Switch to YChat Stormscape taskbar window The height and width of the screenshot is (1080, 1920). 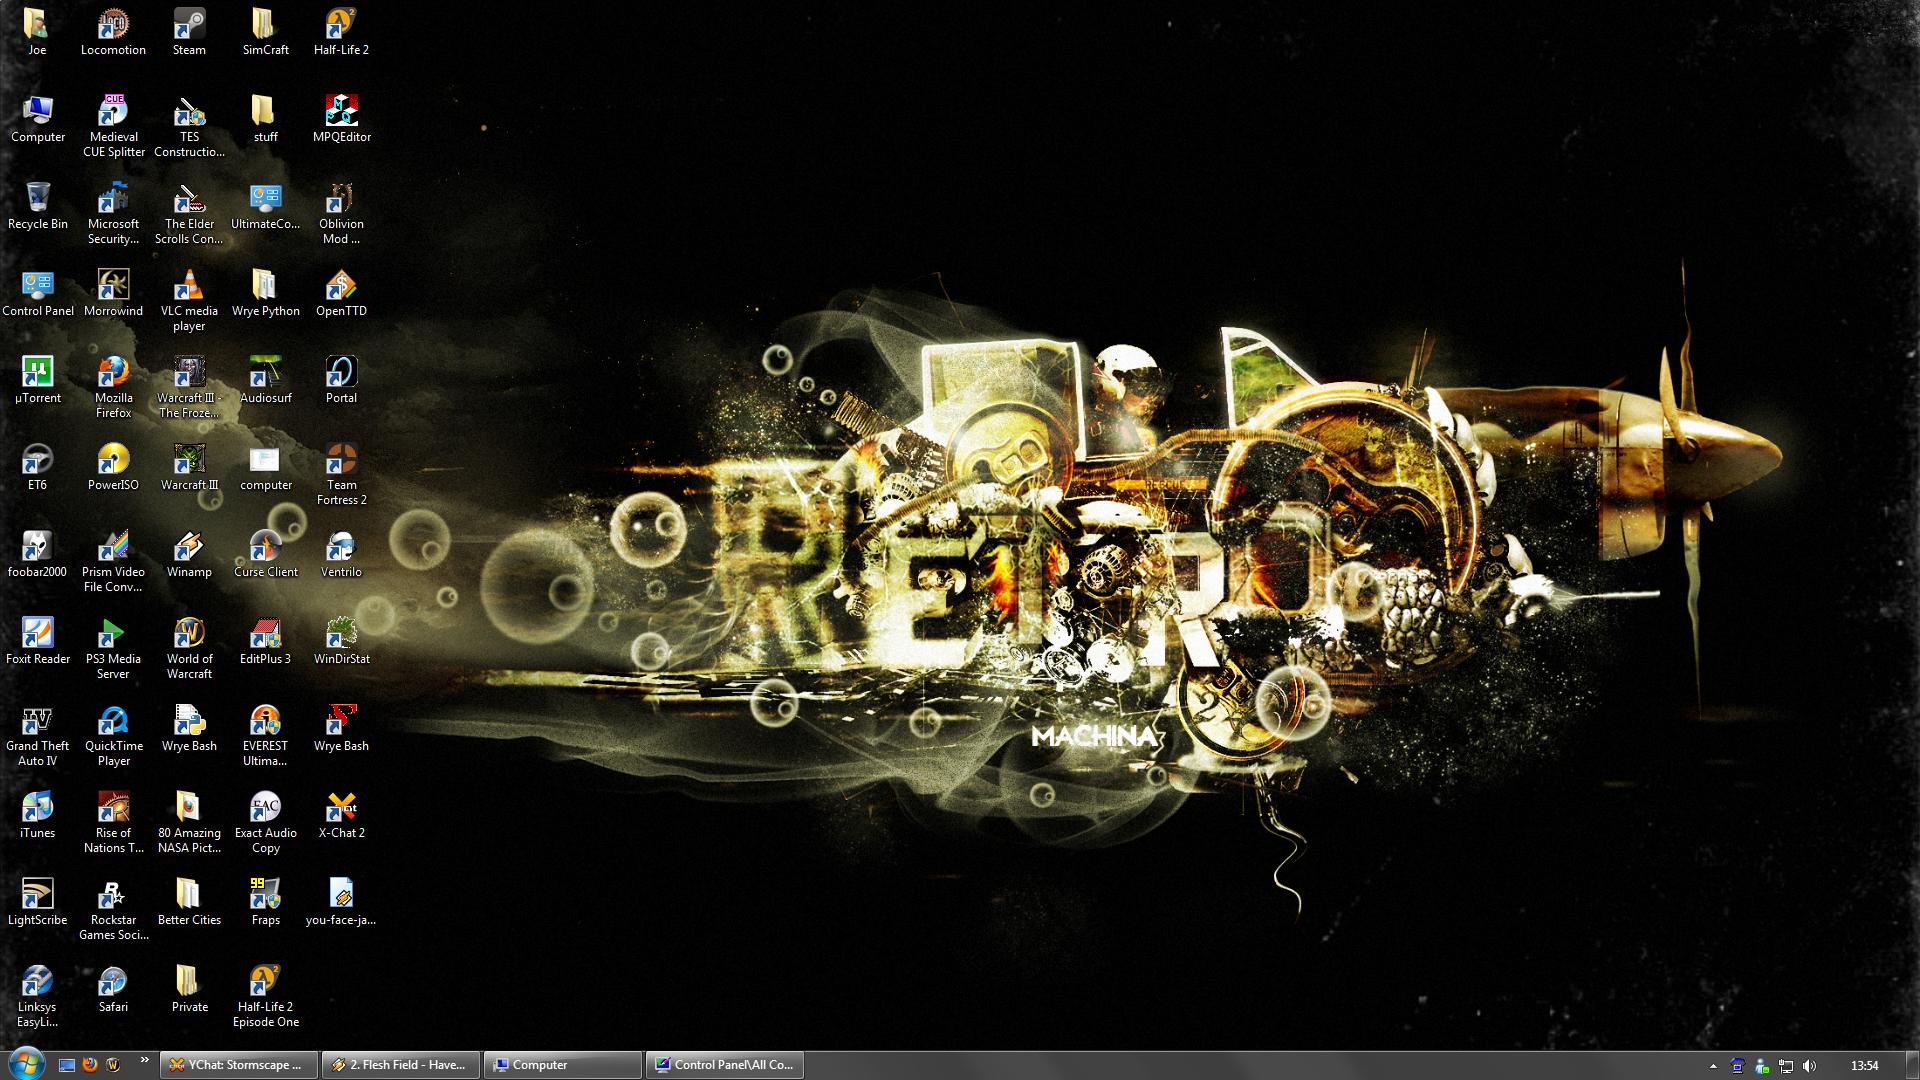point(238,1065)
